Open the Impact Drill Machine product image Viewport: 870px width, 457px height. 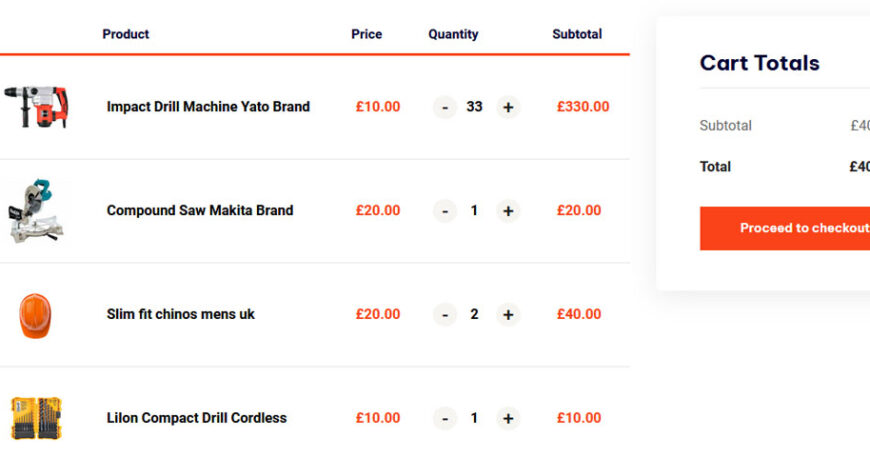pyautogui.click(x=36, y=107)
